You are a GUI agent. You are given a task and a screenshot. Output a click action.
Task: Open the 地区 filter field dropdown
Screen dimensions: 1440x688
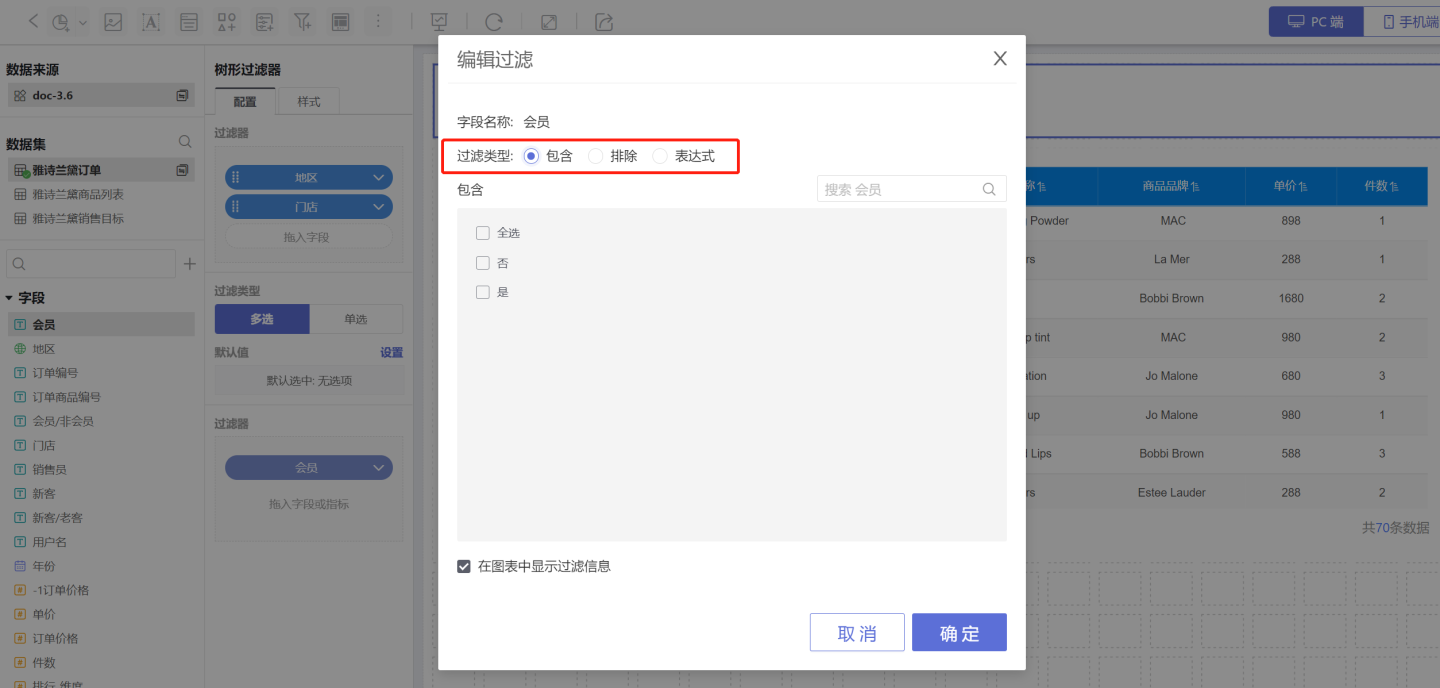(x=379, y=178)
